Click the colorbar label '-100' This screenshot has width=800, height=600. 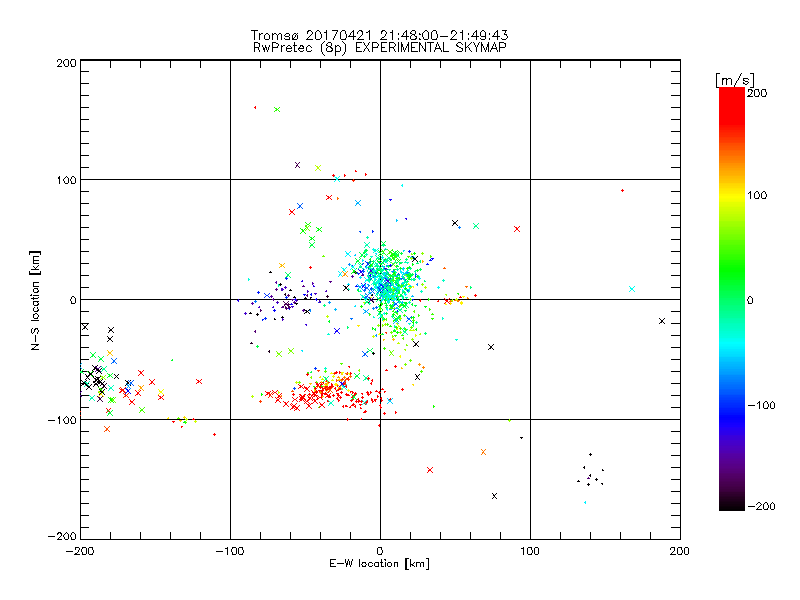tap(761, 406)
